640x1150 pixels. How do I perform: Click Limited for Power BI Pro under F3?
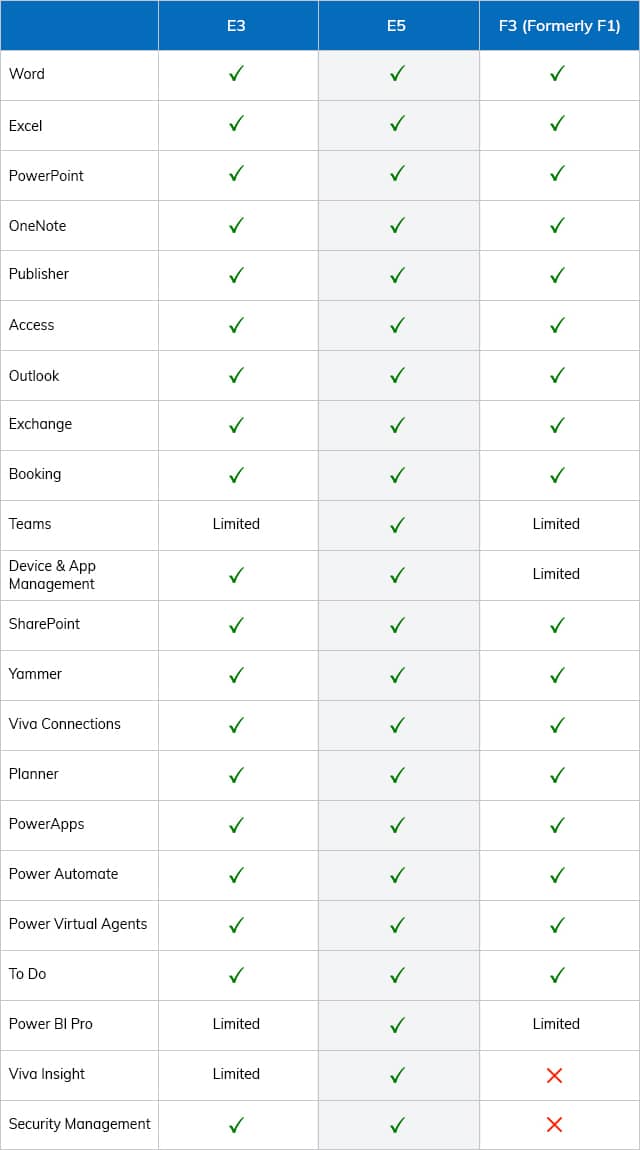pos(556,1024)
